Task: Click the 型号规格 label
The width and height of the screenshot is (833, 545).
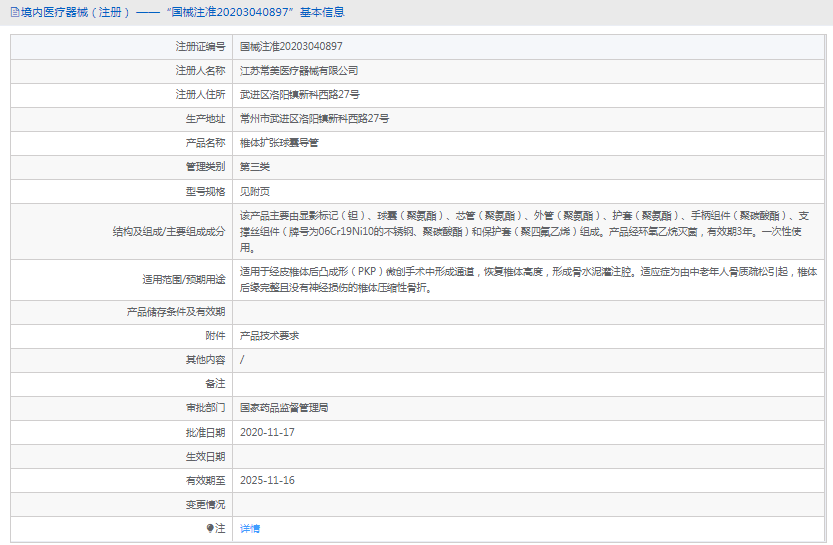Action: (206, 191)
